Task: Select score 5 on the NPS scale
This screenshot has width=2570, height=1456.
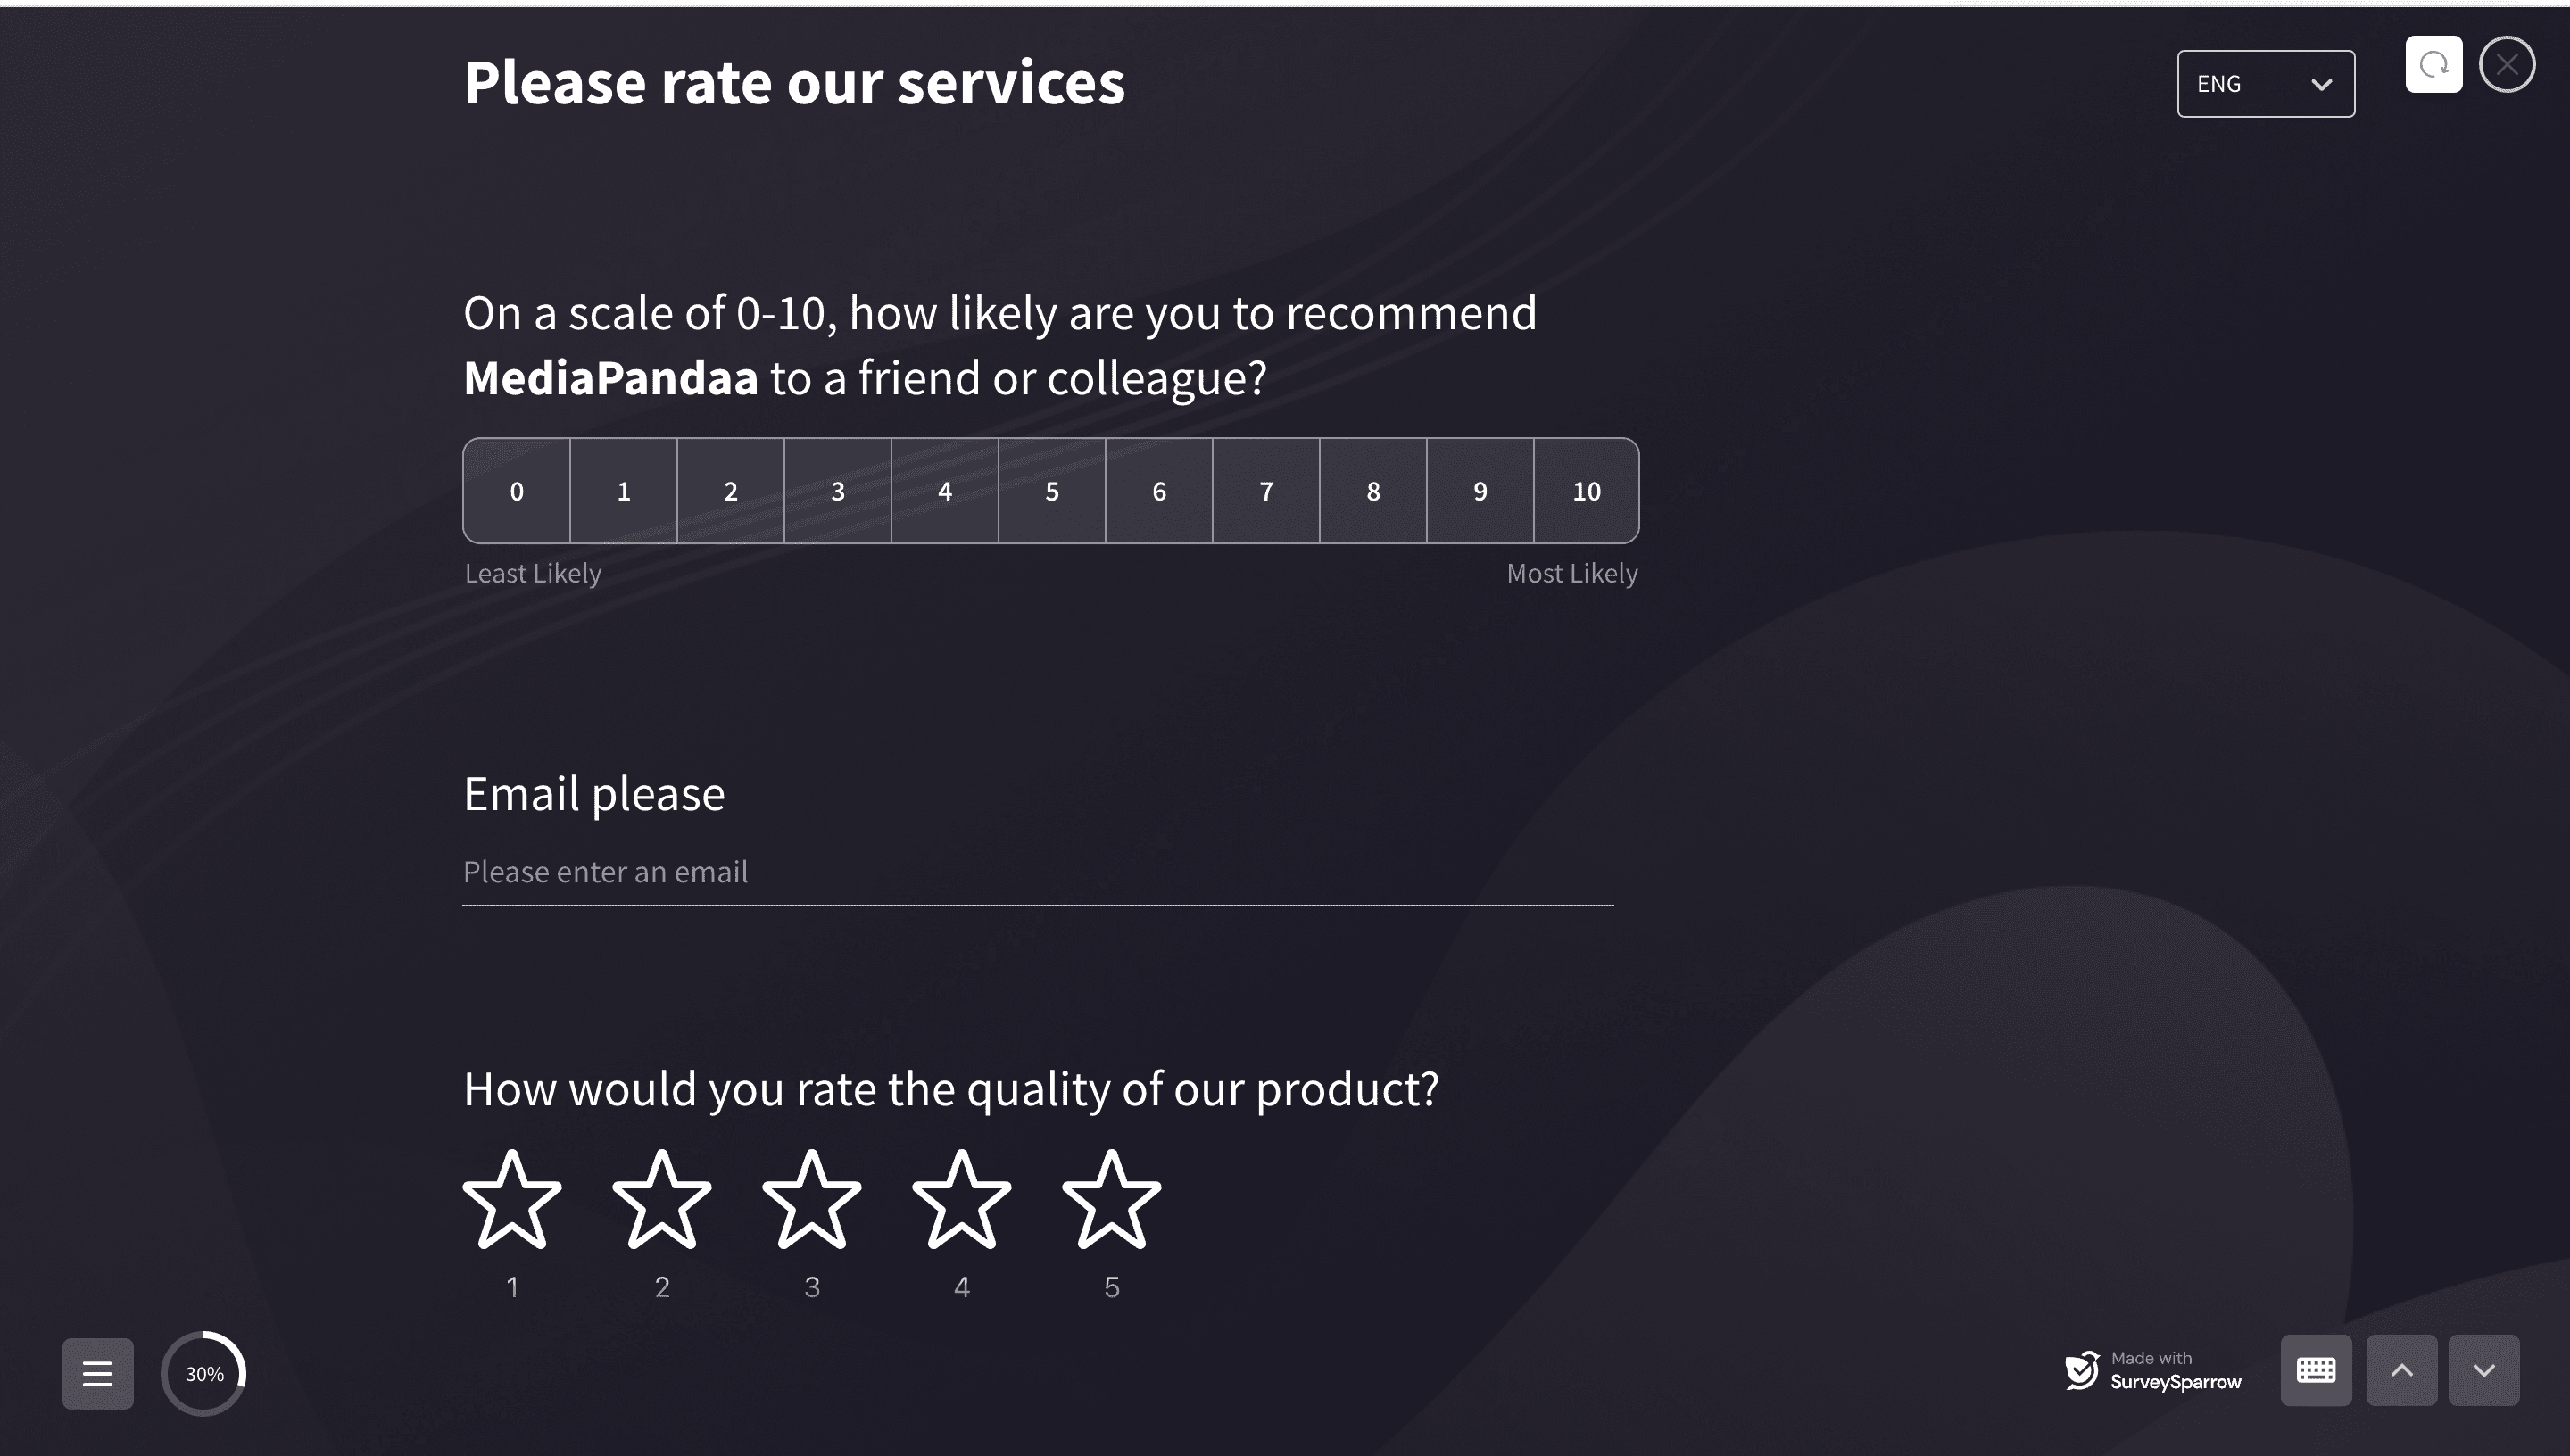Action: tap(1052, 491)
